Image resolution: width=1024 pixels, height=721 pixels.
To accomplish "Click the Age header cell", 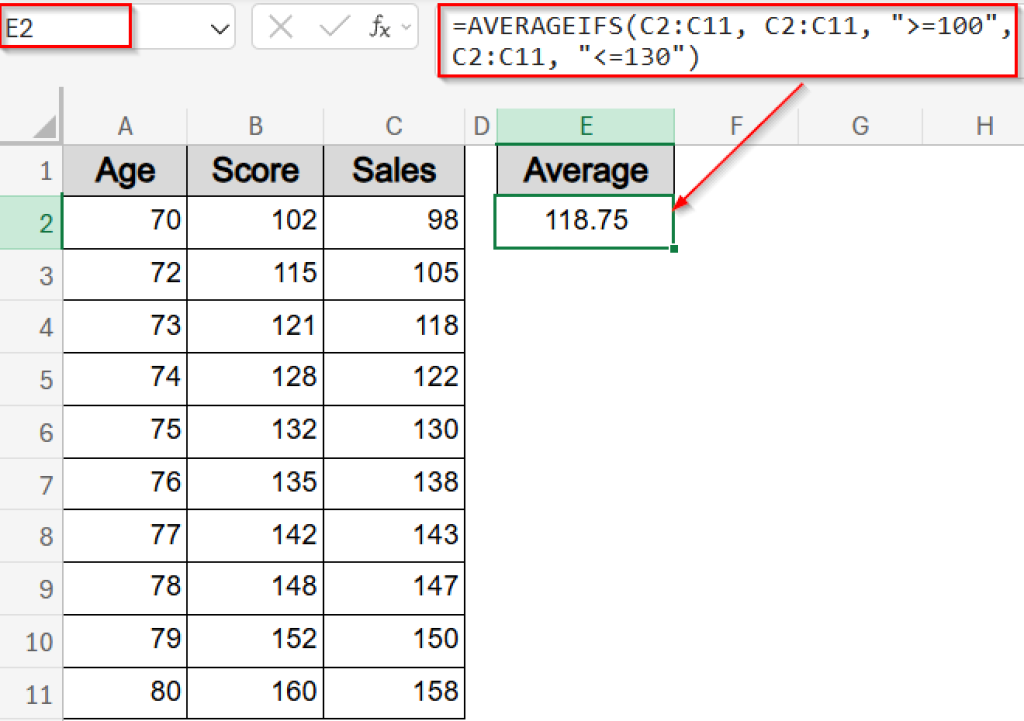I will coord(124,170).
